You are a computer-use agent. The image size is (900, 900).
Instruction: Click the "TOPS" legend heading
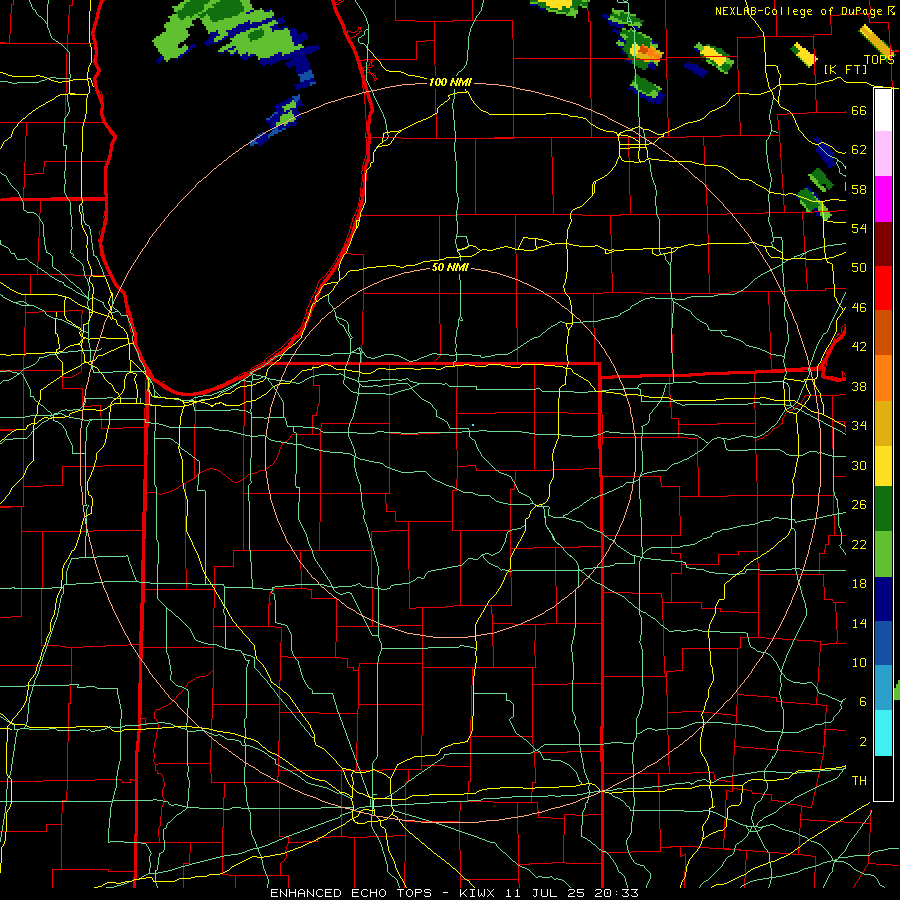pos(879,59)
